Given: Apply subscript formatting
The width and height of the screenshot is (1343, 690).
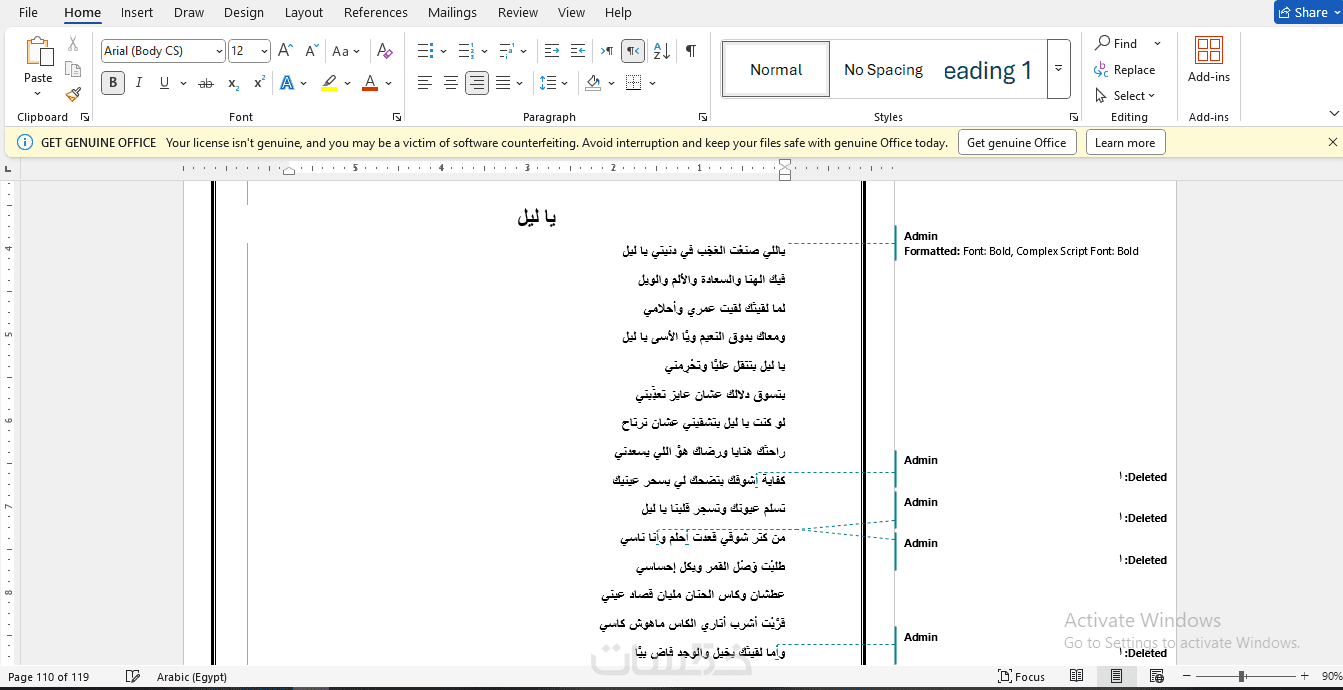Looking at the screenshot, I should (233, 83).
